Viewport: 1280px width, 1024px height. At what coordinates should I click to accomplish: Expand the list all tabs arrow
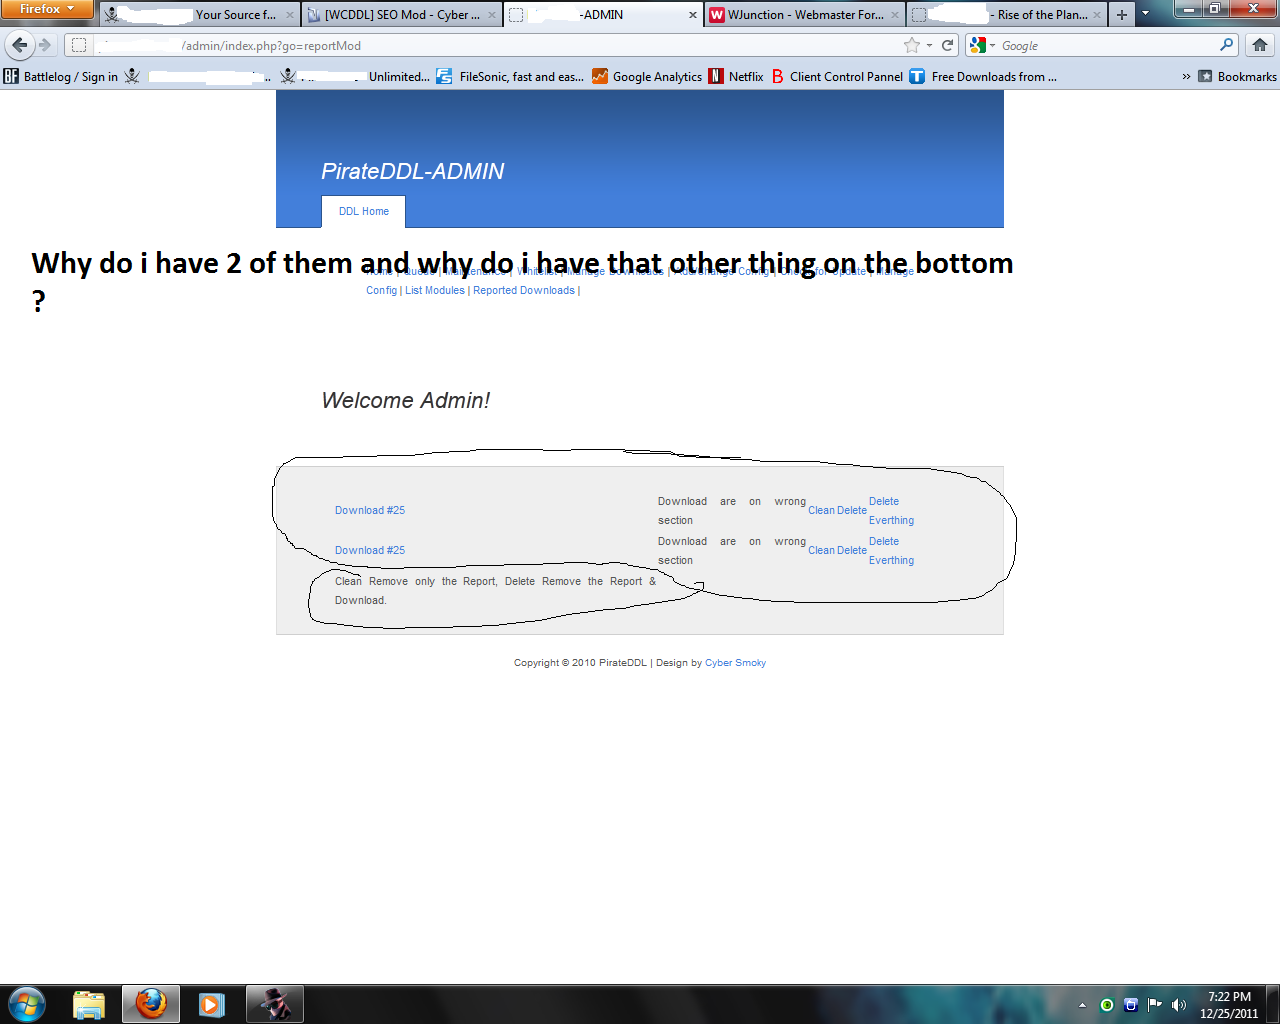[x=1146, y=15]
